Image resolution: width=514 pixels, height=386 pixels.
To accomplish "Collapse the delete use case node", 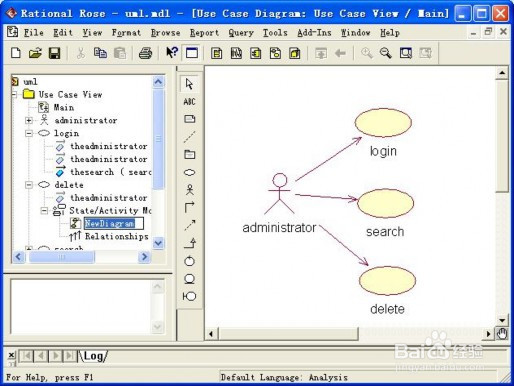I will click(29, 185).
